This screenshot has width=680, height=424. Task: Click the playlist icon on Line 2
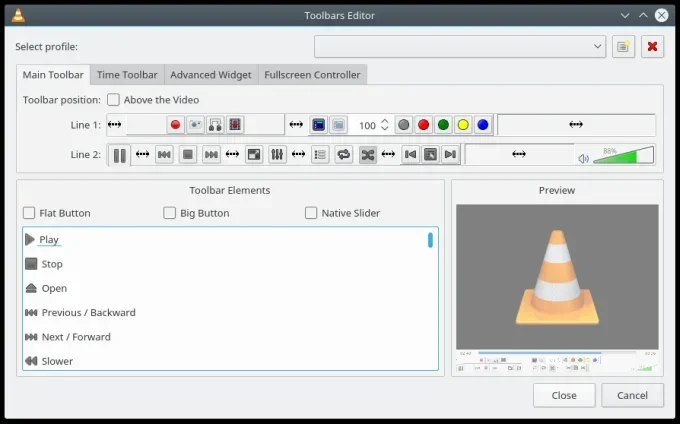[x=320, y=154]
